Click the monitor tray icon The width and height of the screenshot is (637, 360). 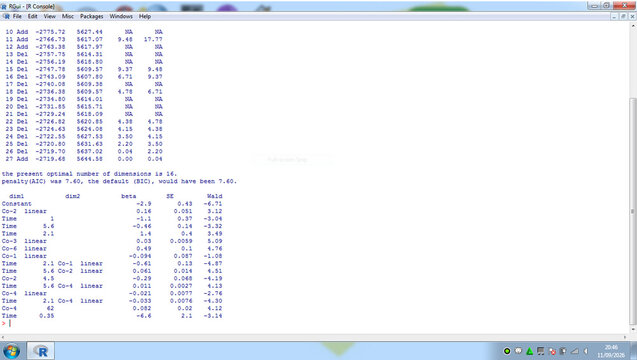541,351
